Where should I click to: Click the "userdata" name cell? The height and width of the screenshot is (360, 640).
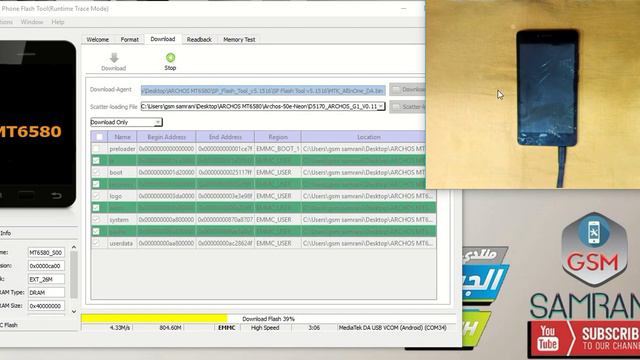coord(121,243)
